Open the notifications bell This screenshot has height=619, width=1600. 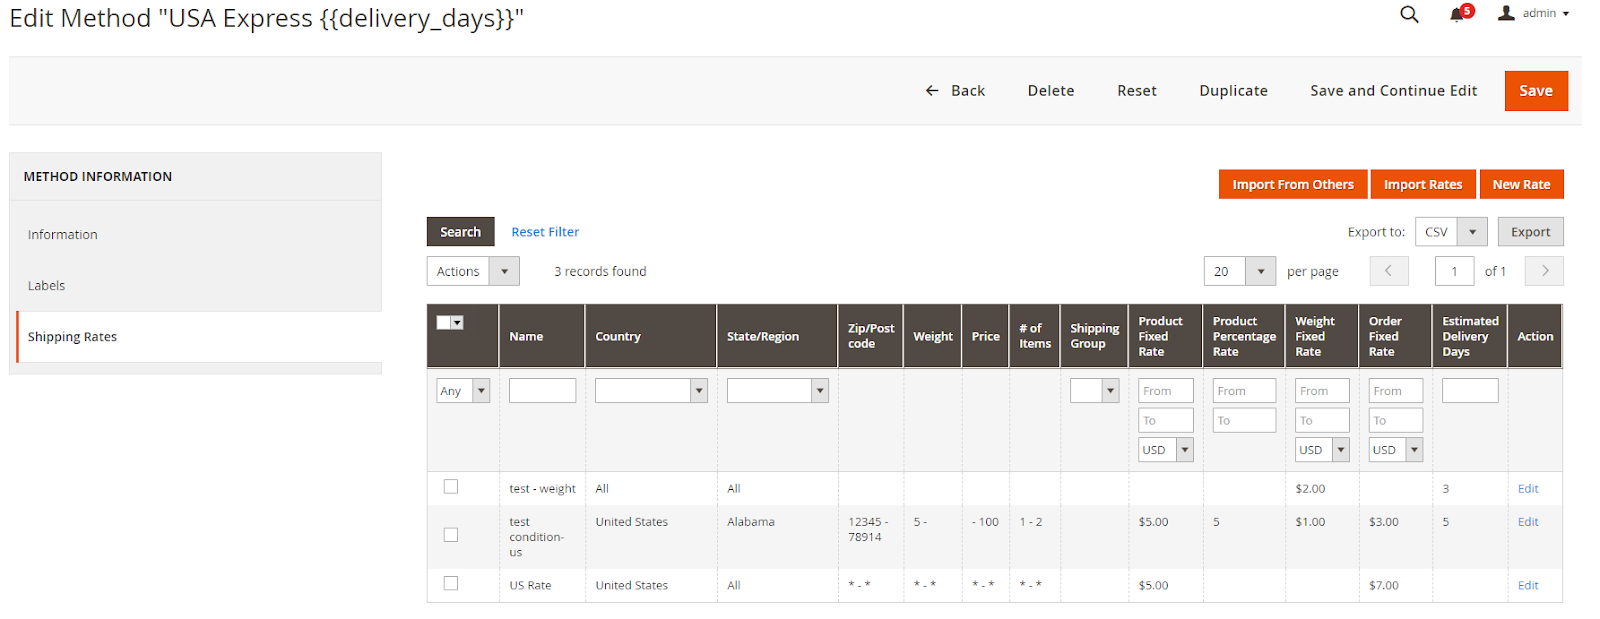(1458, 14)
